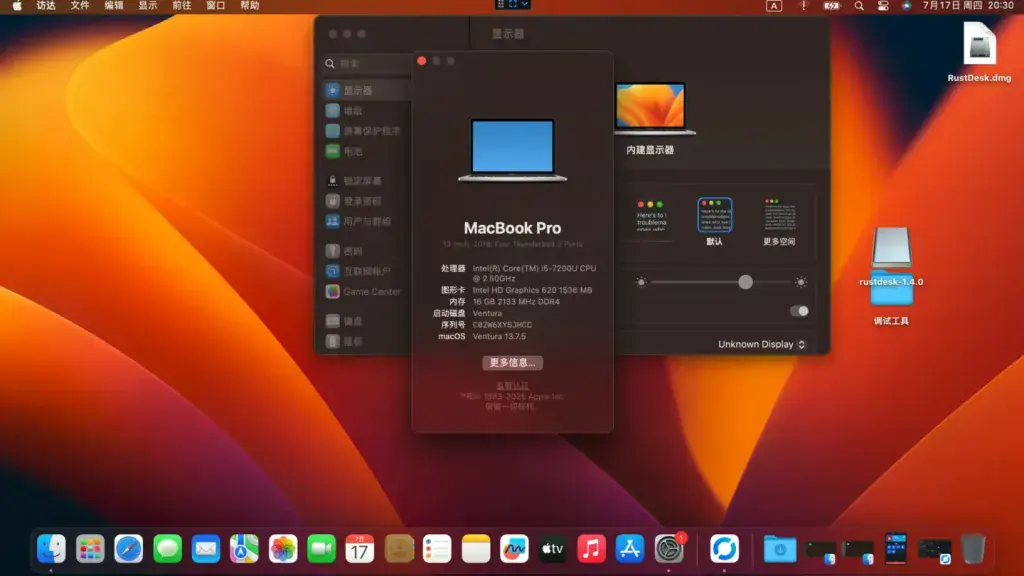Open Finder from the Dock
Viewport: 1024px width, 576px height.
coord(51,549)
